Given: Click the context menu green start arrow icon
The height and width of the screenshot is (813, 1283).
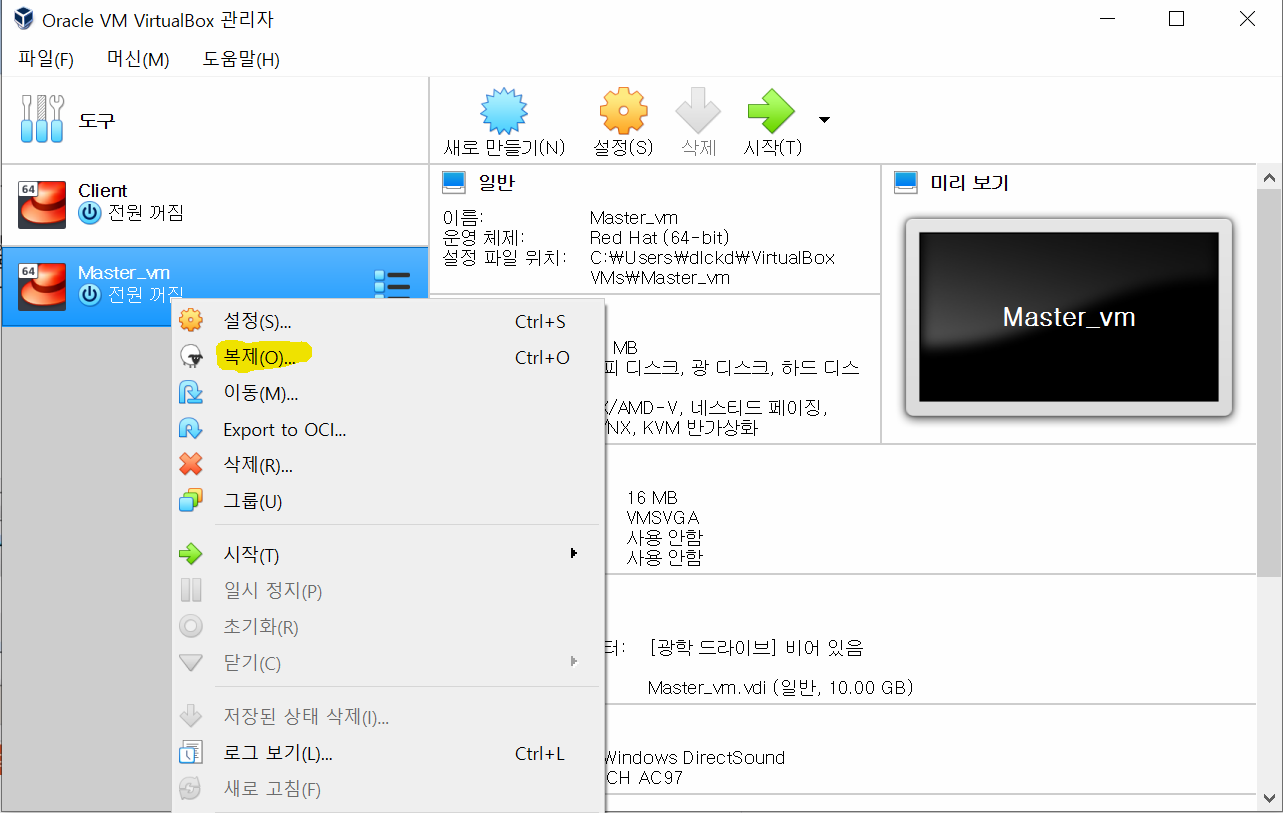Looking at the screenshot, I should [190, 555].
